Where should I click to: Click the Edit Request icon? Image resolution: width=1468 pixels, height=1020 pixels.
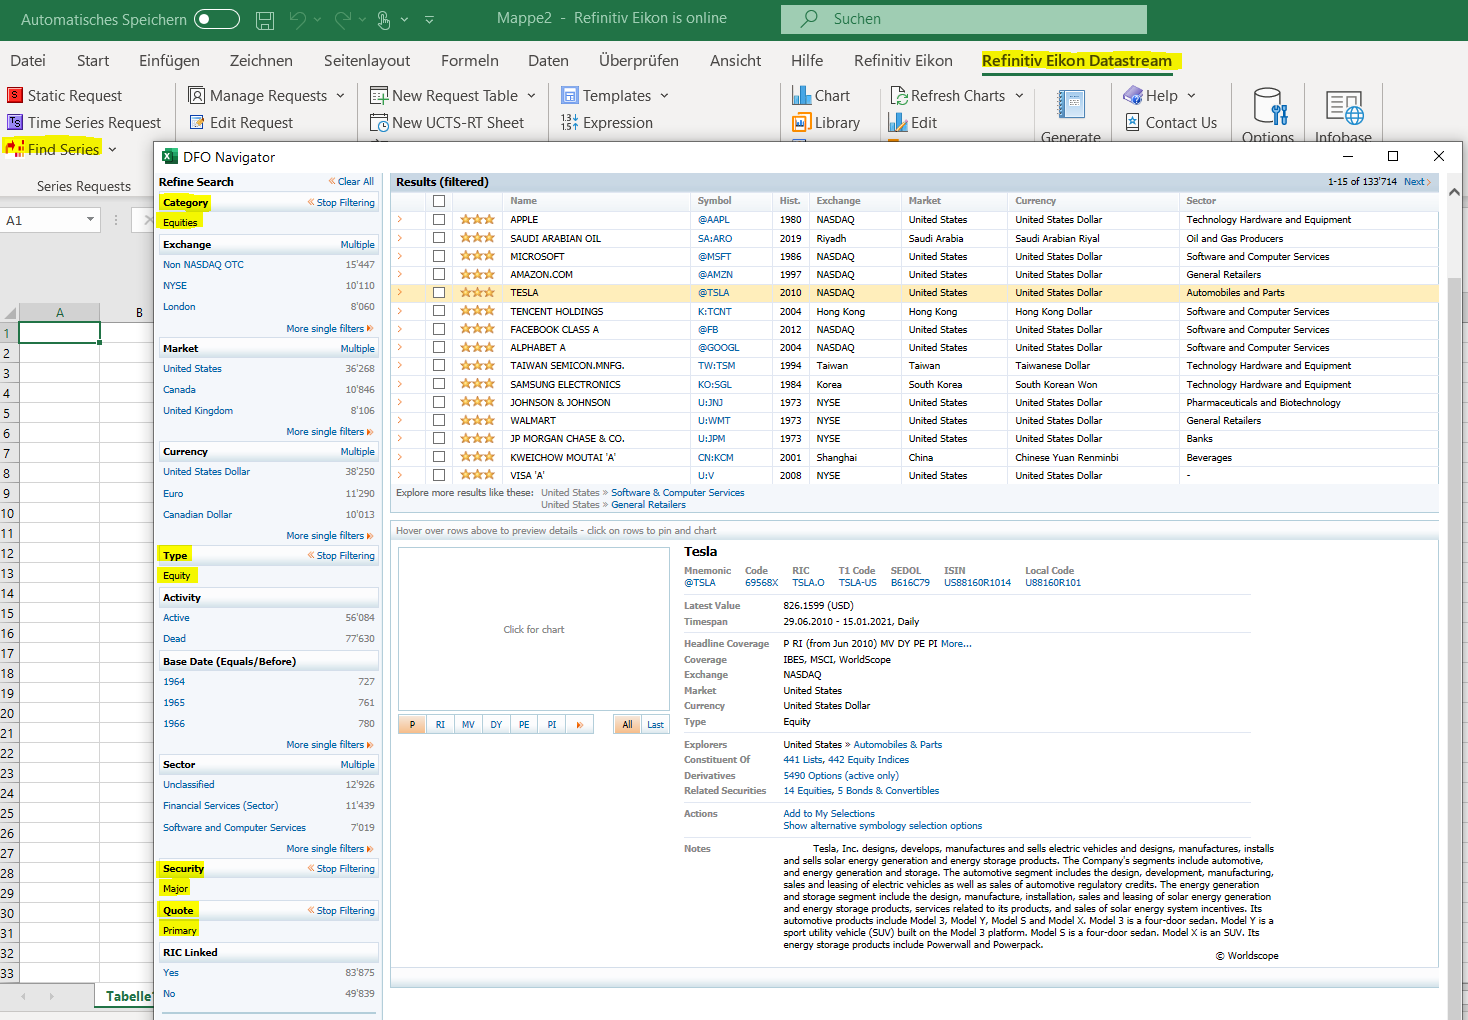coord(196,122)
